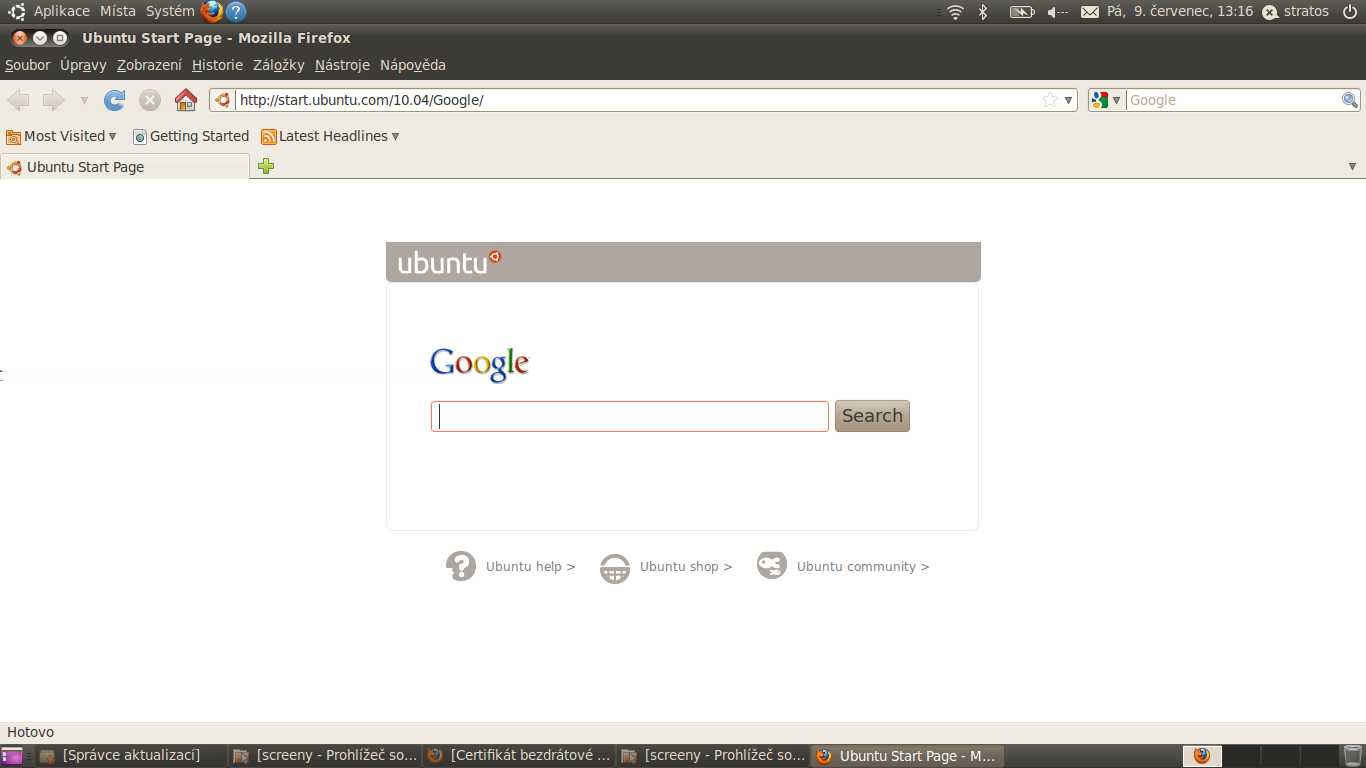Open the Záložky menu

coord(279,65)
